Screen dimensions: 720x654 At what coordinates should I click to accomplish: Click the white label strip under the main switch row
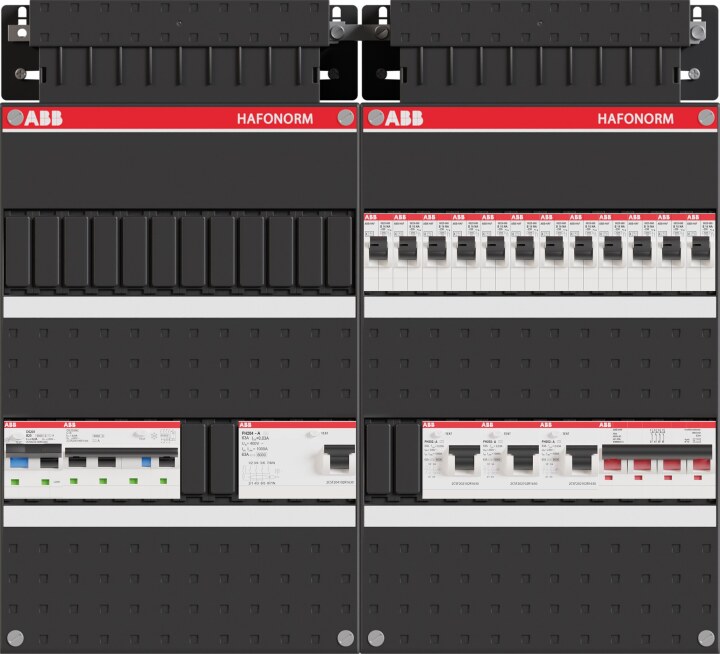point(540,516)
